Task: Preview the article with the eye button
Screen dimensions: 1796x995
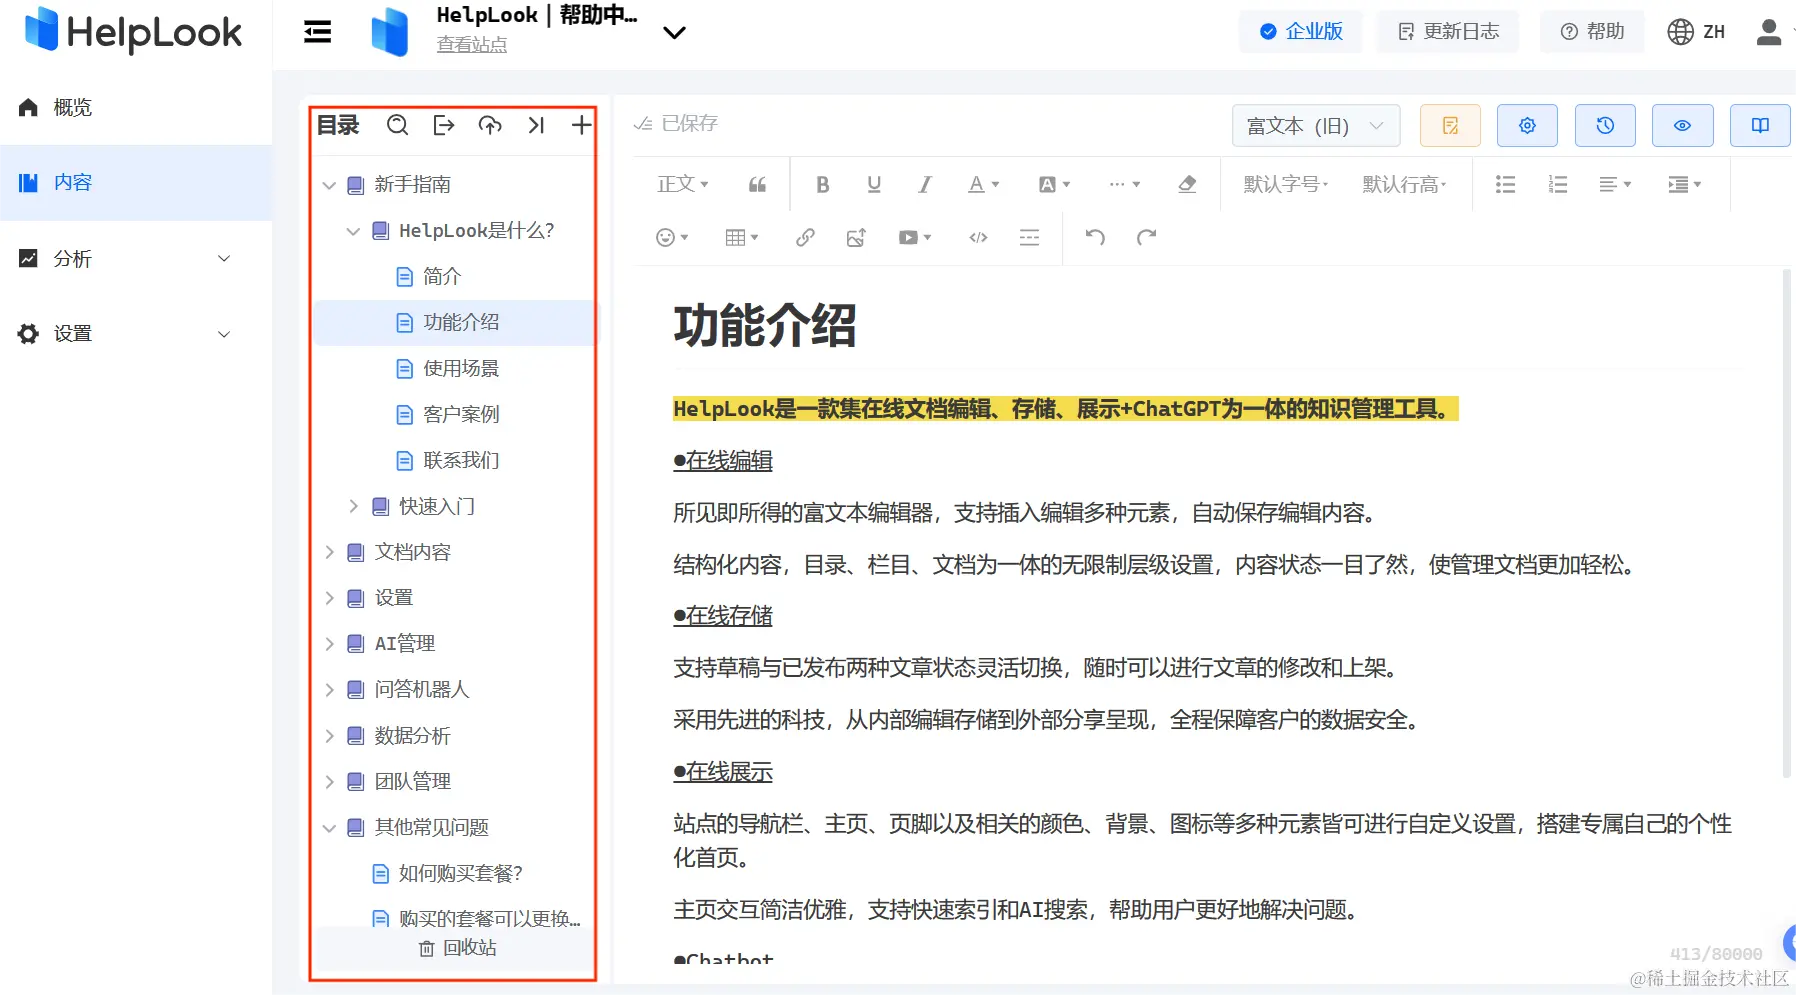Action: [x=1683, y=126]
